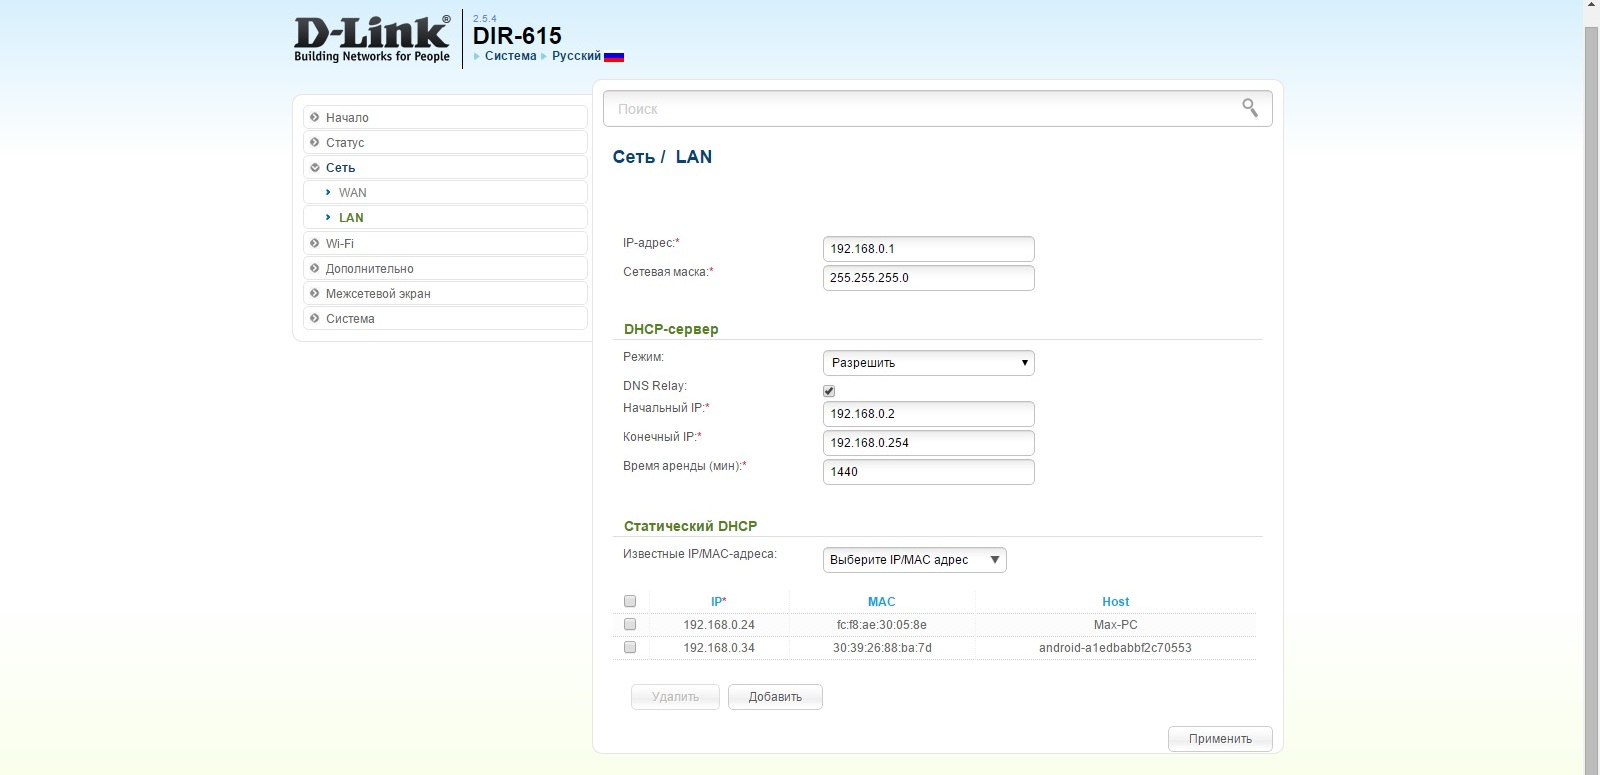
Task: Open the Wi-Fi menu section
Action: (x=445, y=243)
